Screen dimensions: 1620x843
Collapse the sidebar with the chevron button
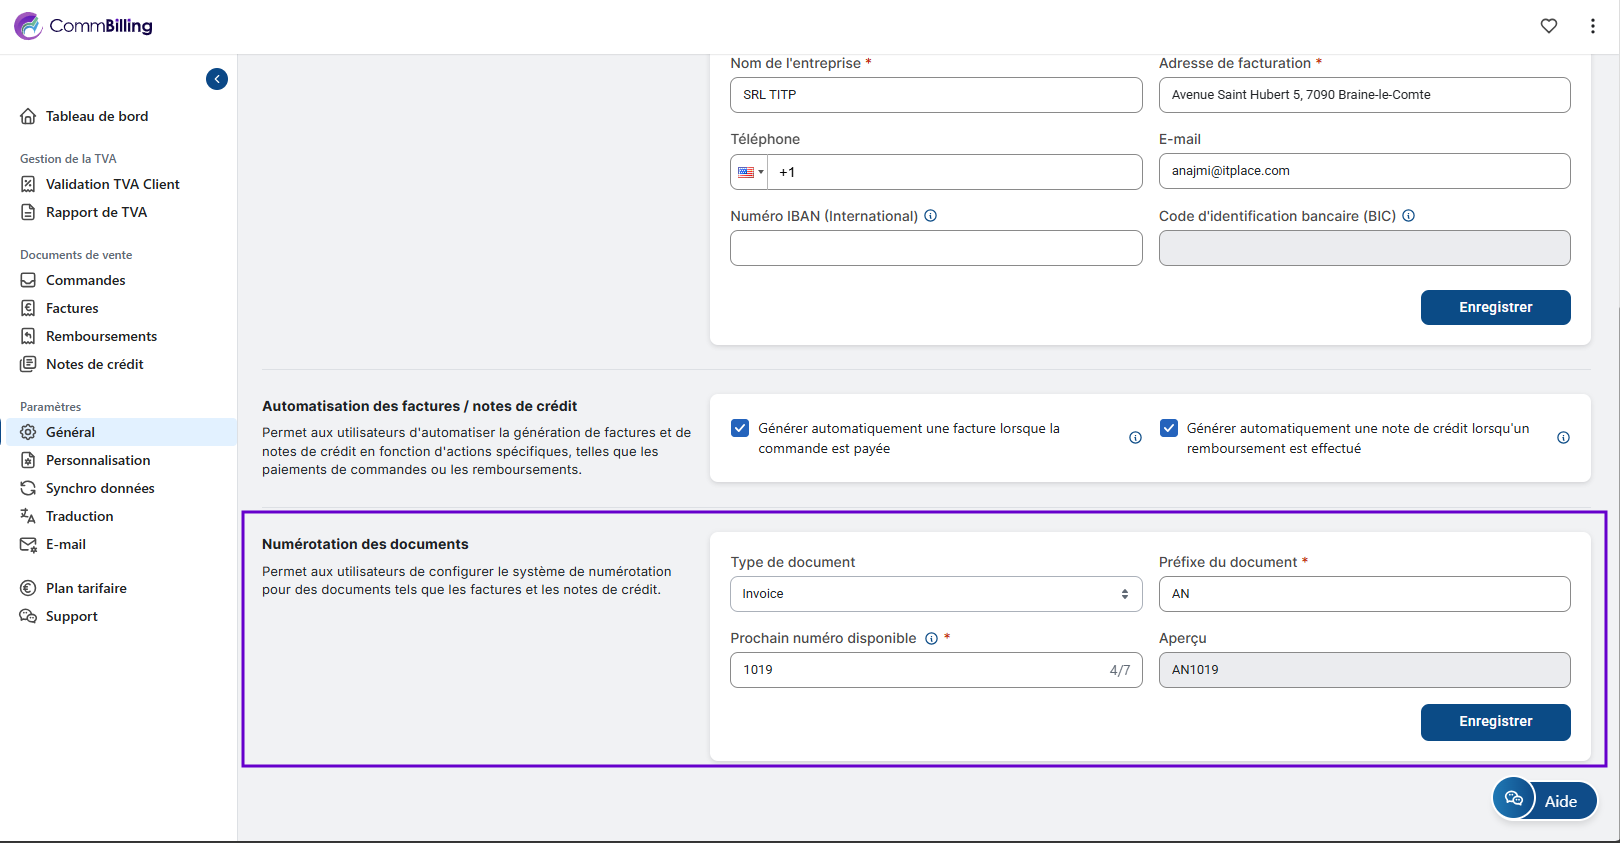[x=217, y=79]
